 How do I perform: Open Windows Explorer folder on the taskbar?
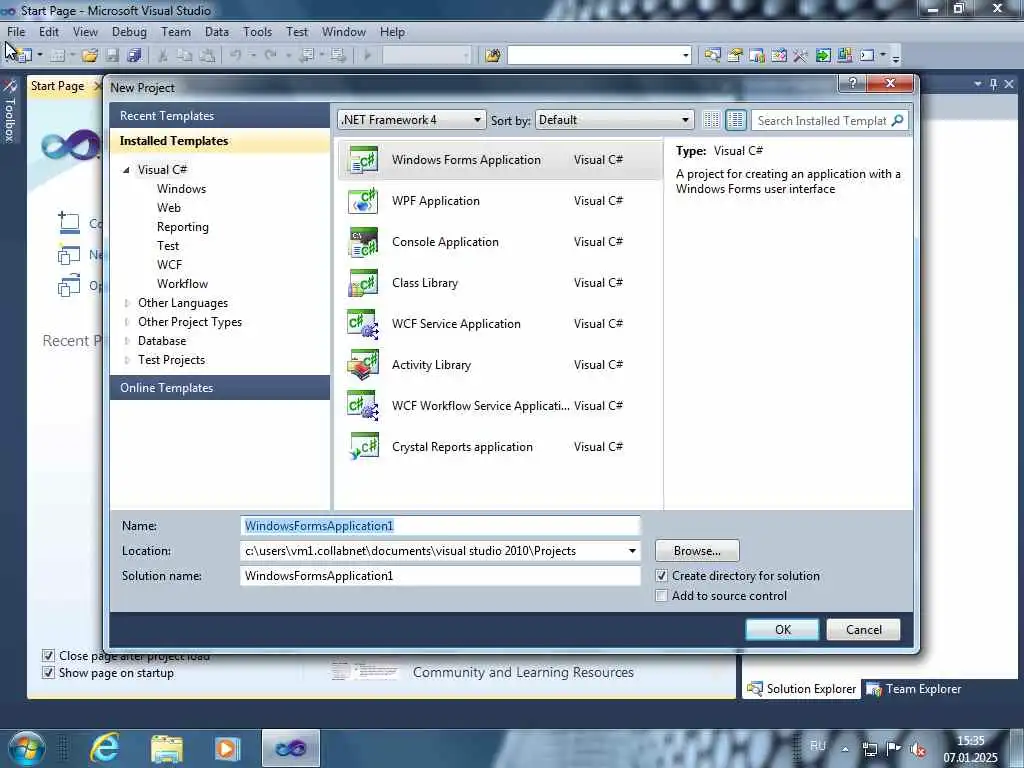tap(167, 748)
